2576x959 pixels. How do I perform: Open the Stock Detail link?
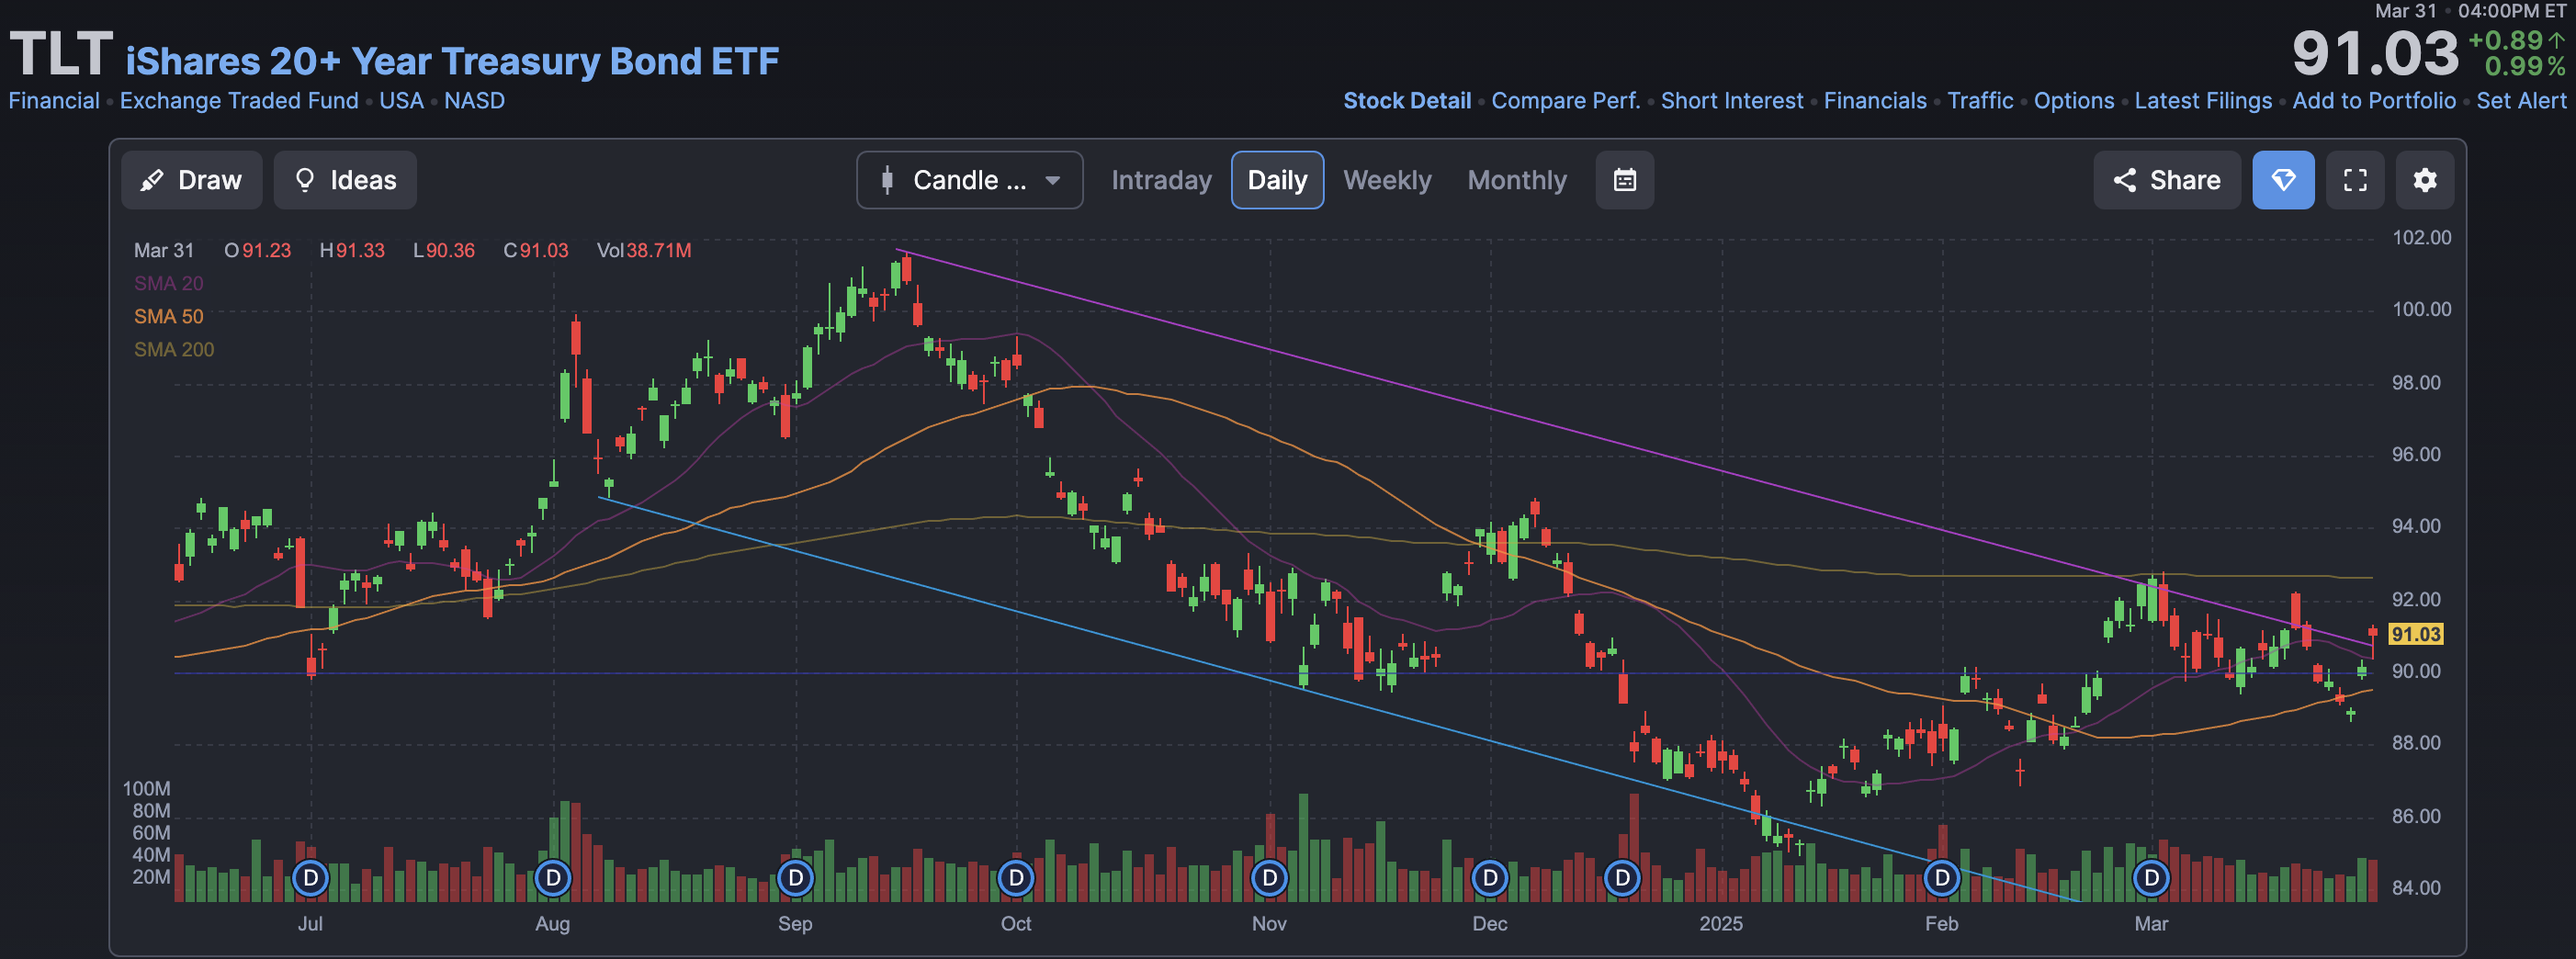click(1407, 101)
